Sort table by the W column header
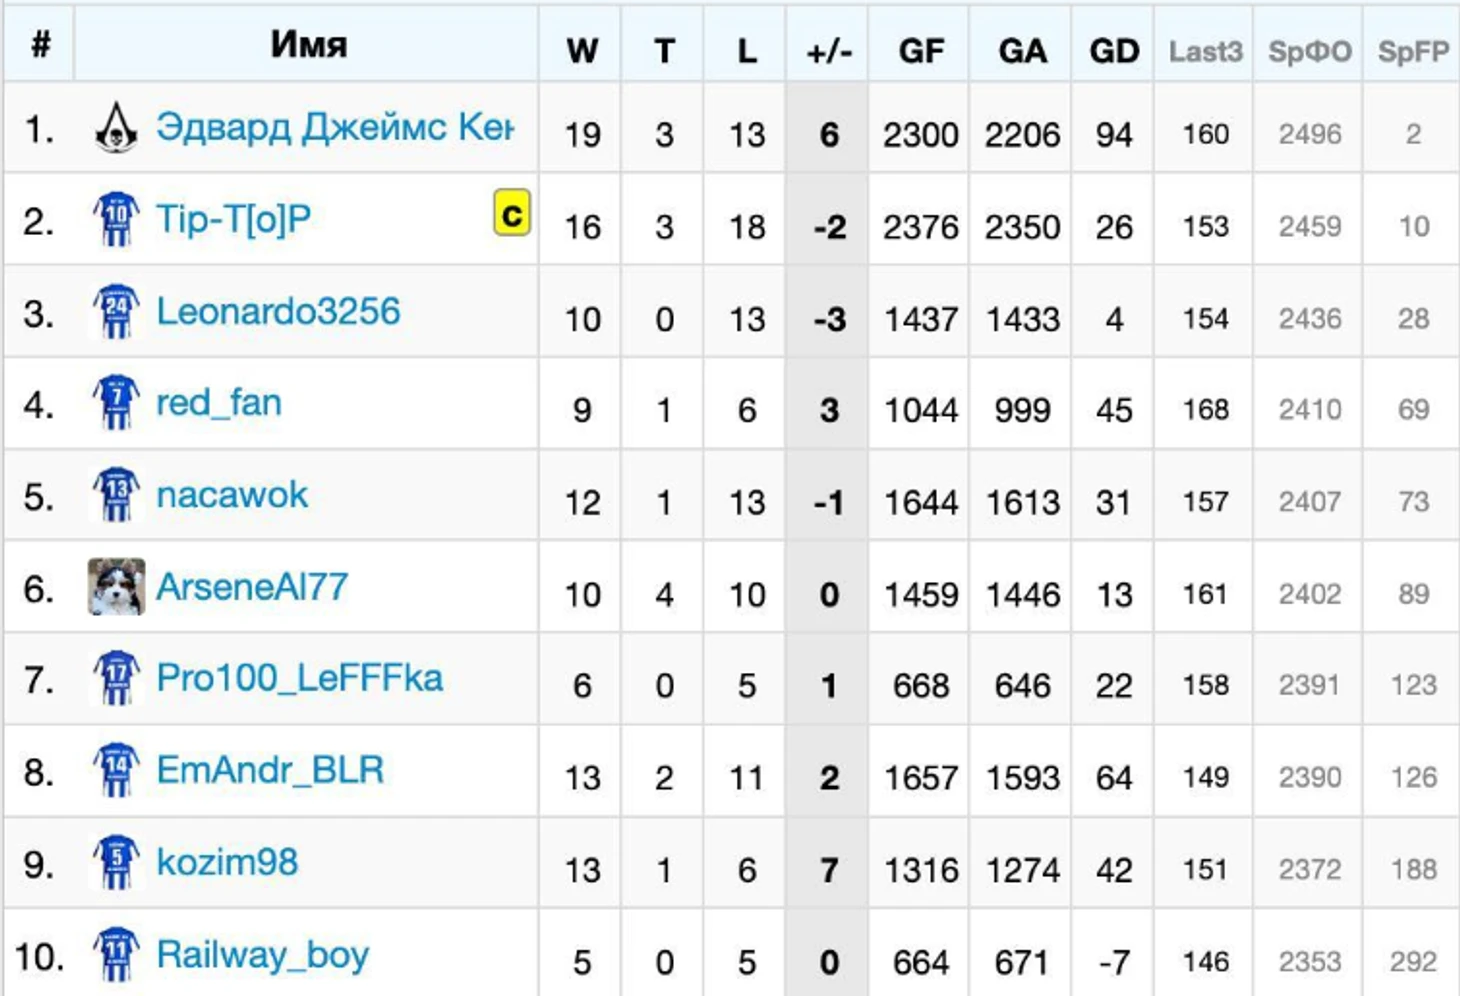The height and width of the screenshot is (996, 1460). coord(582,50)
